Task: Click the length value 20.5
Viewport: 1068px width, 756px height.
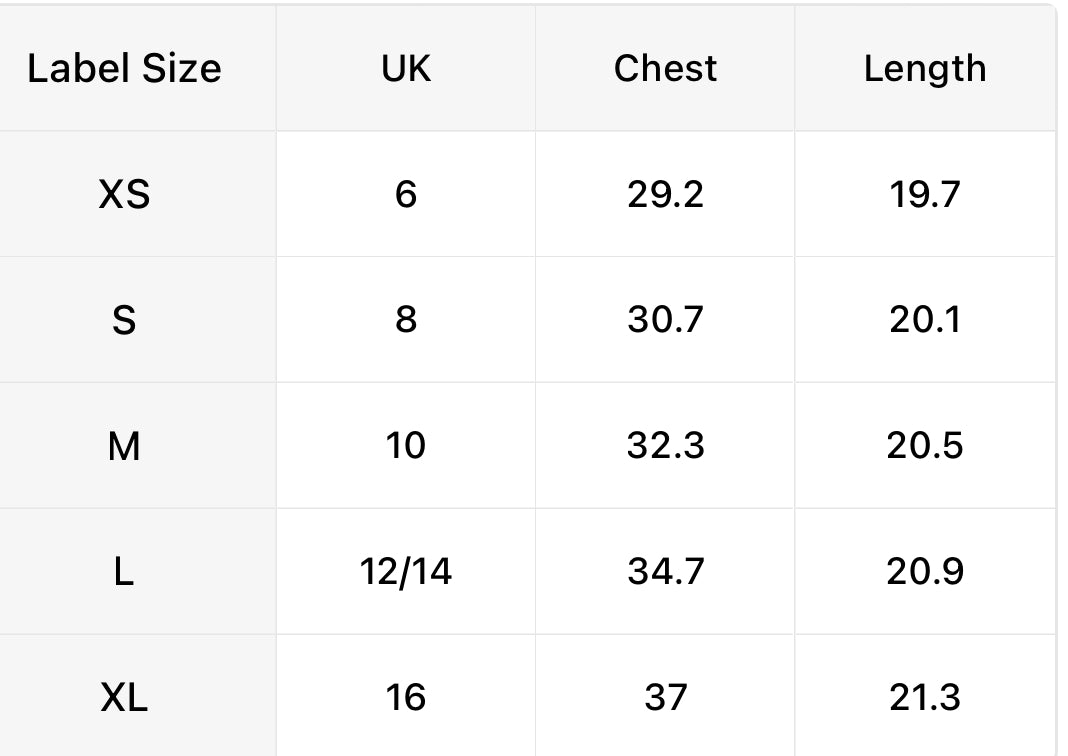Action: 924,446
